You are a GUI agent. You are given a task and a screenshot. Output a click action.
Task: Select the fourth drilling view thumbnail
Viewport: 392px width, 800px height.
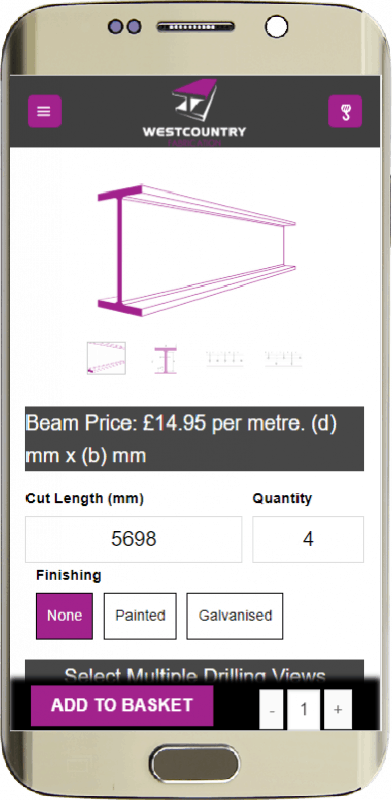pyautogui.click(x=284, y=359)
